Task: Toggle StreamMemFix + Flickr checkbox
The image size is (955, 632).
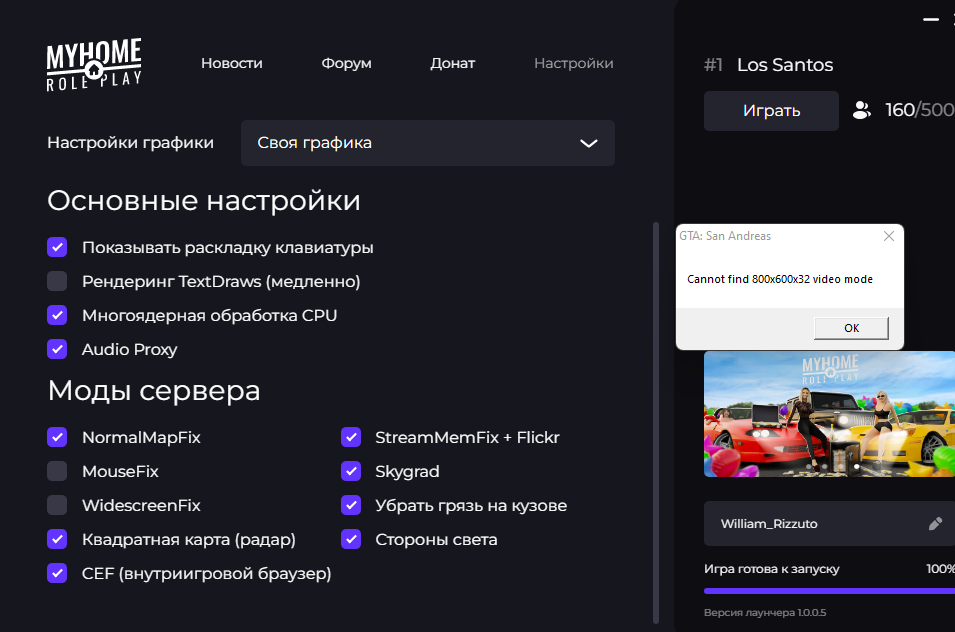Action: 351,437
